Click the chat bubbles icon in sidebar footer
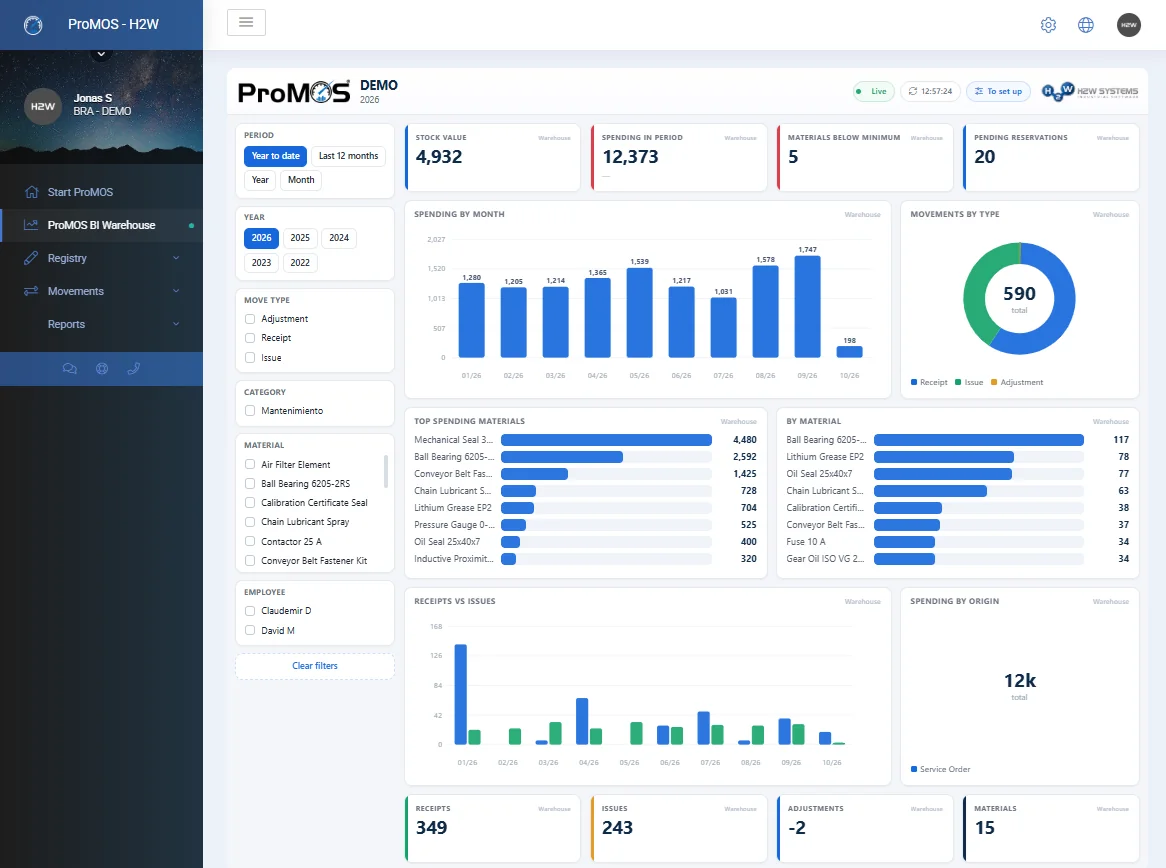The image size is (1166, 868). (70, 368)
